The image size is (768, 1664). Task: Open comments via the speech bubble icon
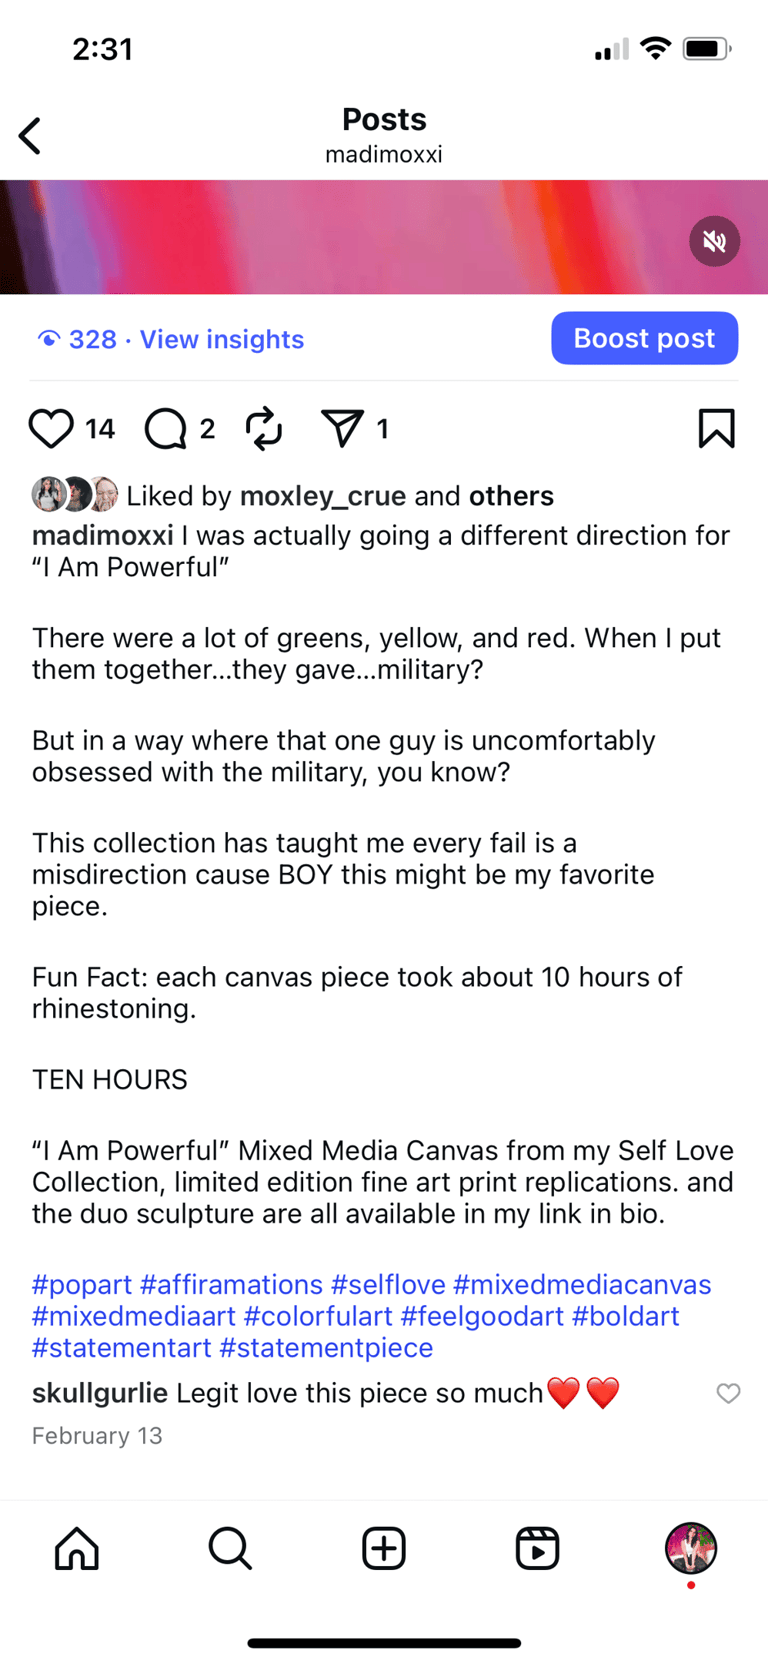coord(165,429)
